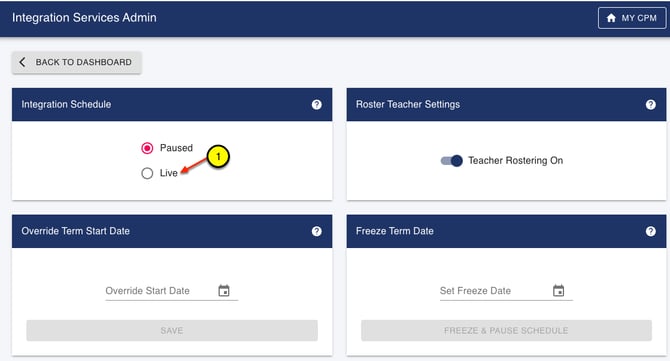Viewport: 670px width, 361px height.
Task: Select the Paused radio button
Action: [147, 148]
